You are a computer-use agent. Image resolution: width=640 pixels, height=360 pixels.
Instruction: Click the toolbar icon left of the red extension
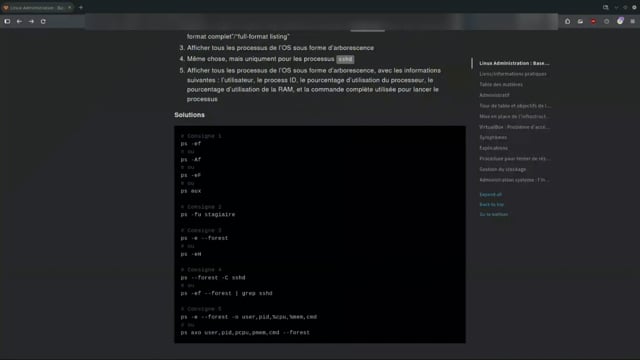click(580, 21)
